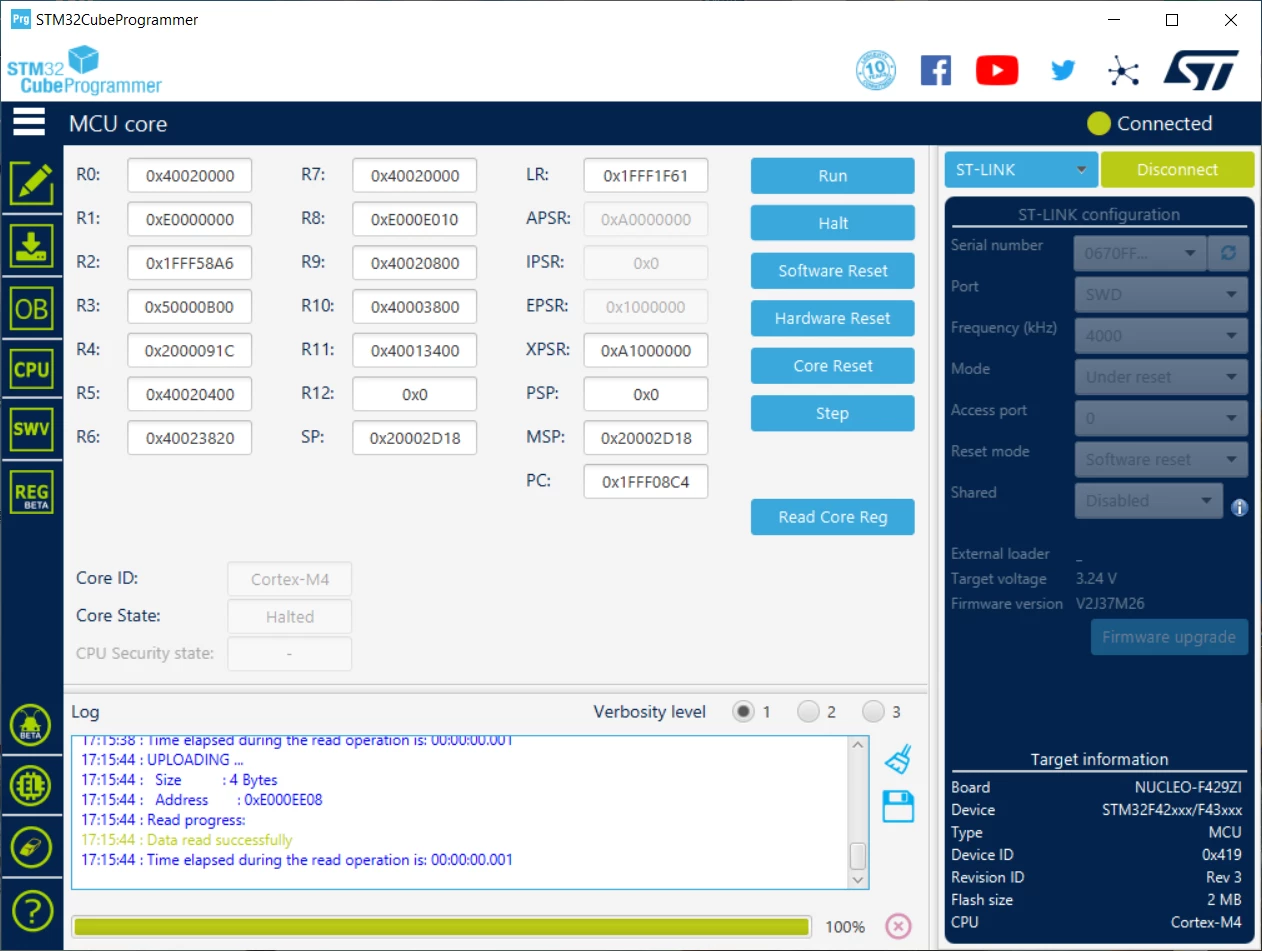Open the Port SWD dropdown
Screen dimensions: 1262x951
pos(1161,295)
